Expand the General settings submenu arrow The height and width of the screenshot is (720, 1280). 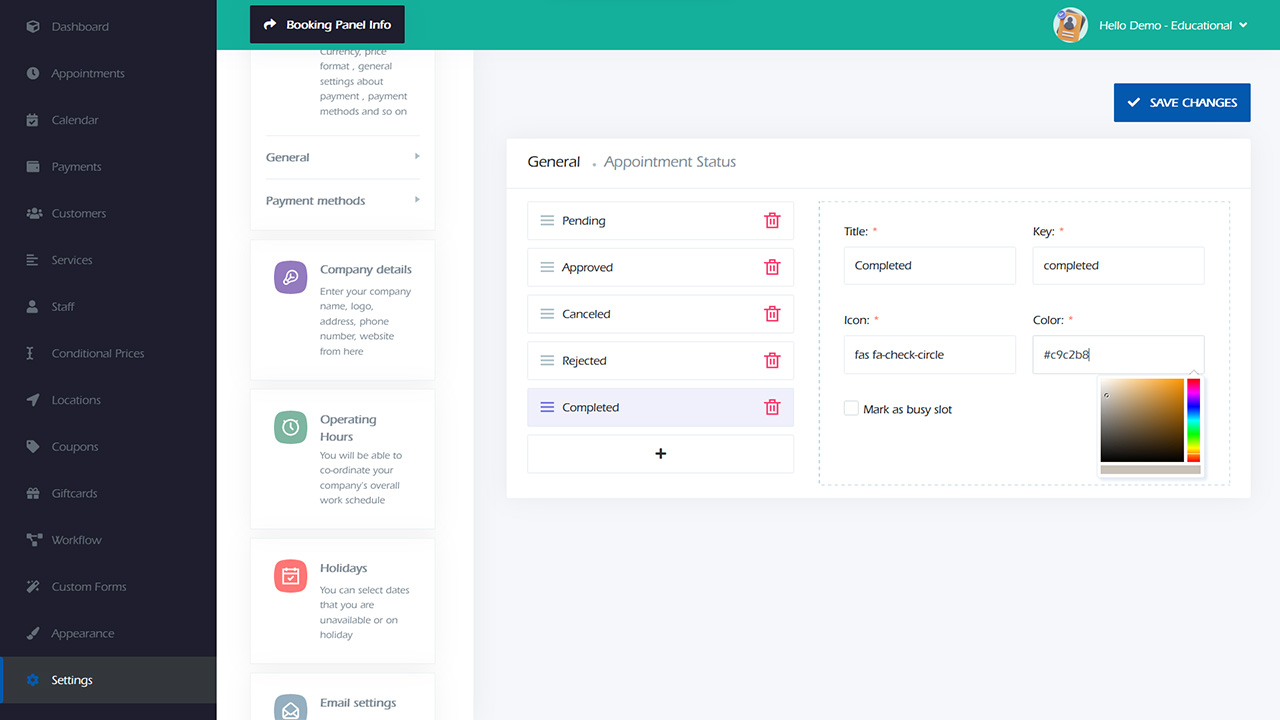[417, 157]
